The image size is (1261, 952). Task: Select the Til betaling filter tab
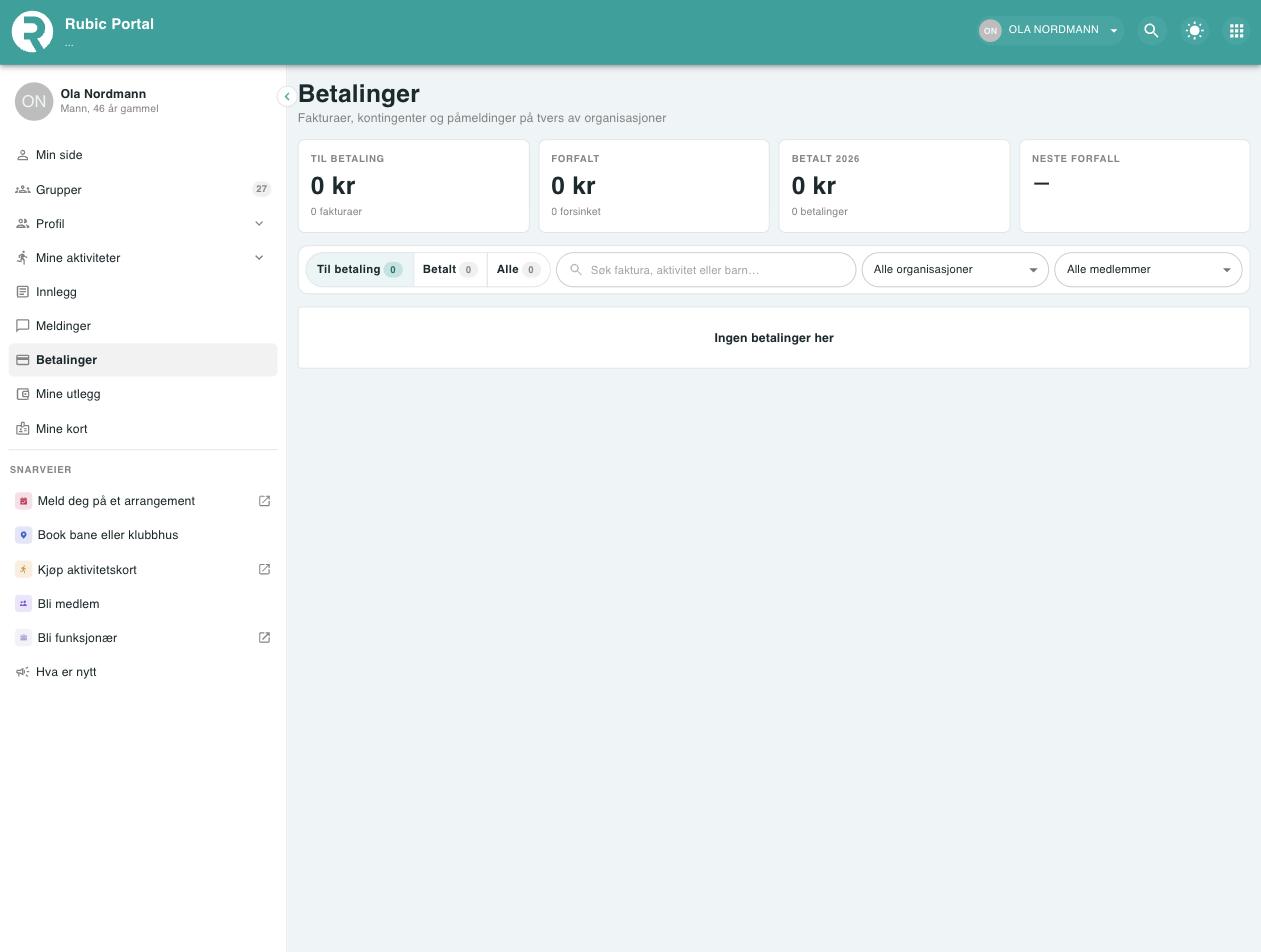click(359, 269)
